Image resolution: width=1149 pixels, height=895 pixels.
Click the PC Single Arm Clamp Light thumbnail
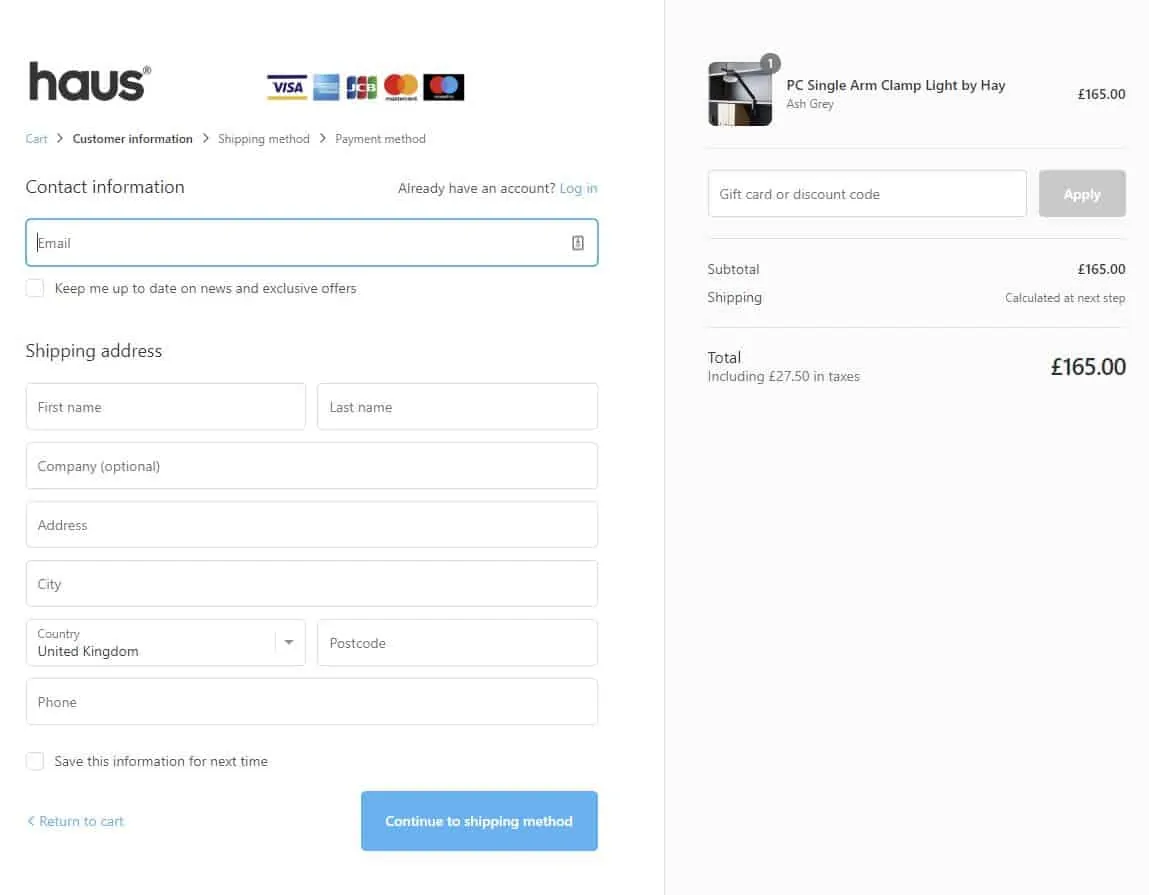click(x=740, y=90)
